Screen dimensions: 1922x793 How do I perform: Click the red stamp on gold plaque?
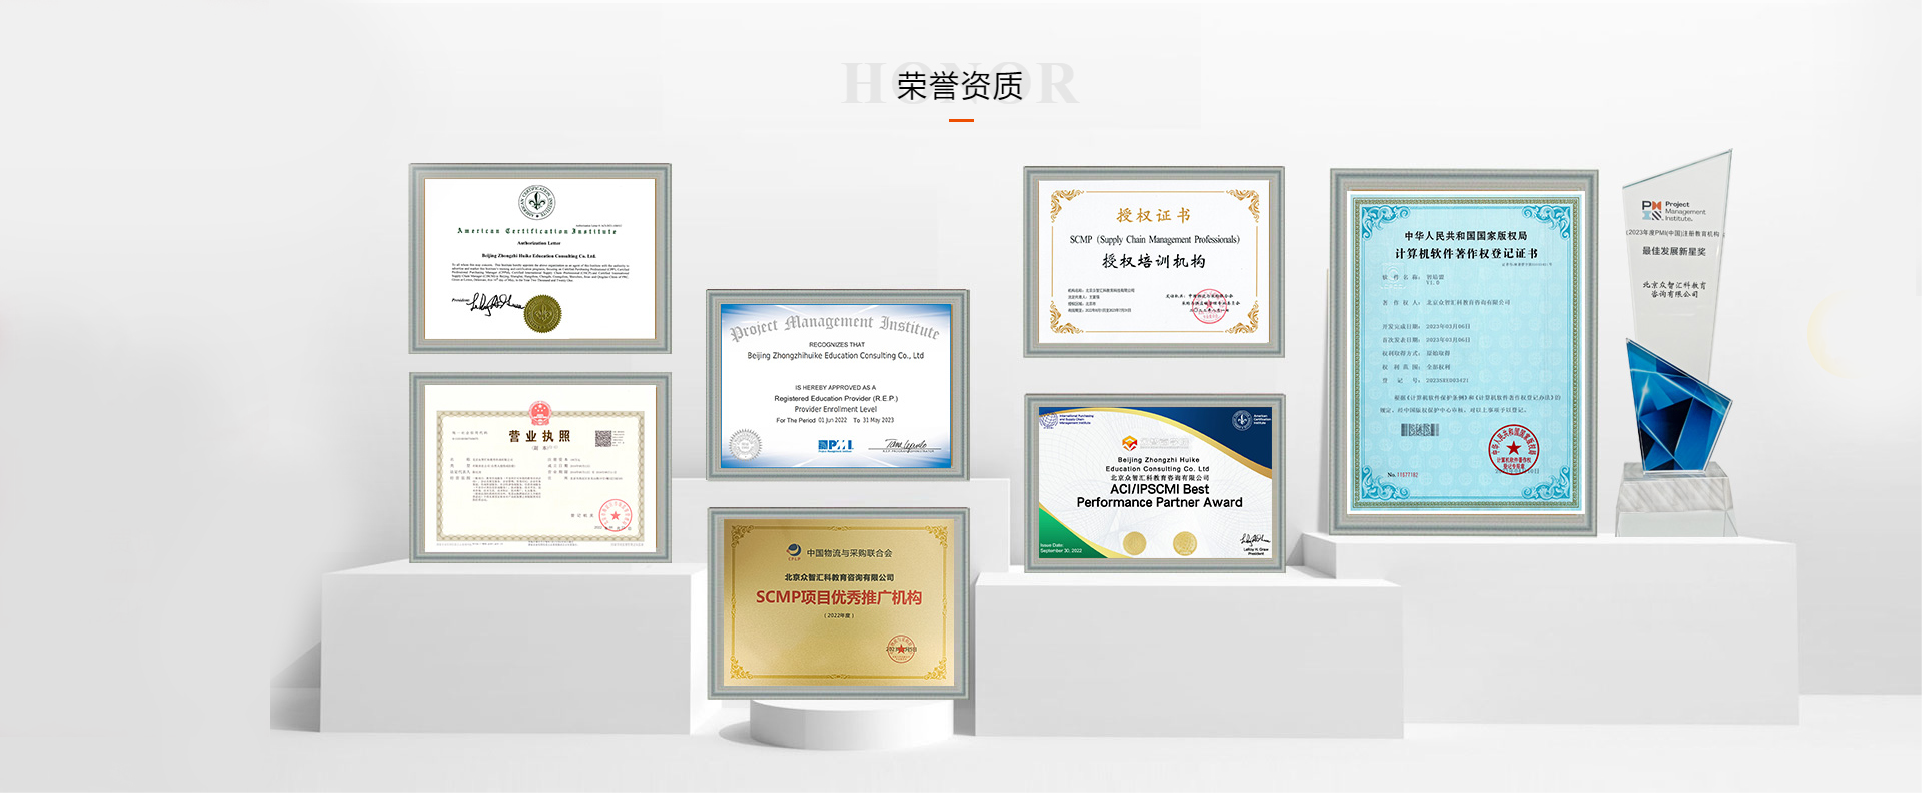[x=900, y=649]
